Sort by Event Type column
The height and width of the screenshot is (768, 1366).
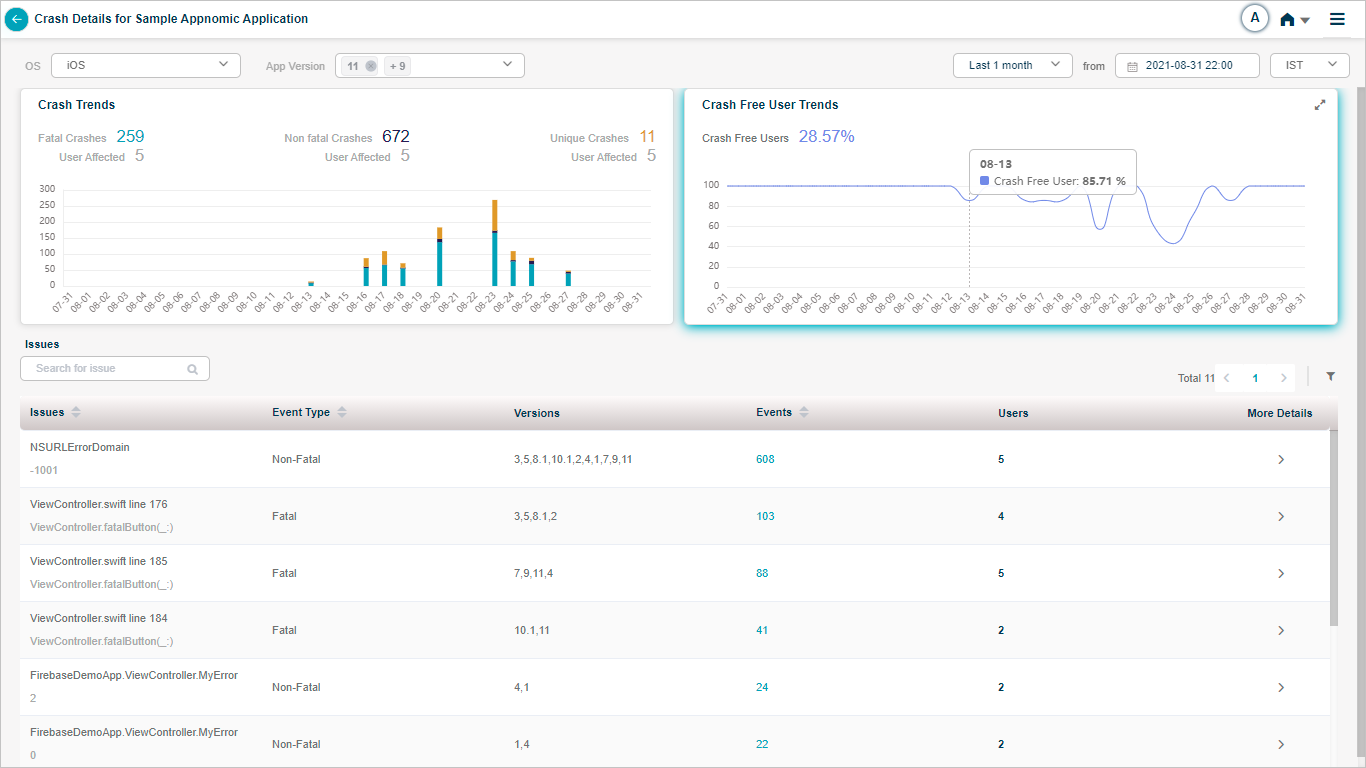point(342,413)
